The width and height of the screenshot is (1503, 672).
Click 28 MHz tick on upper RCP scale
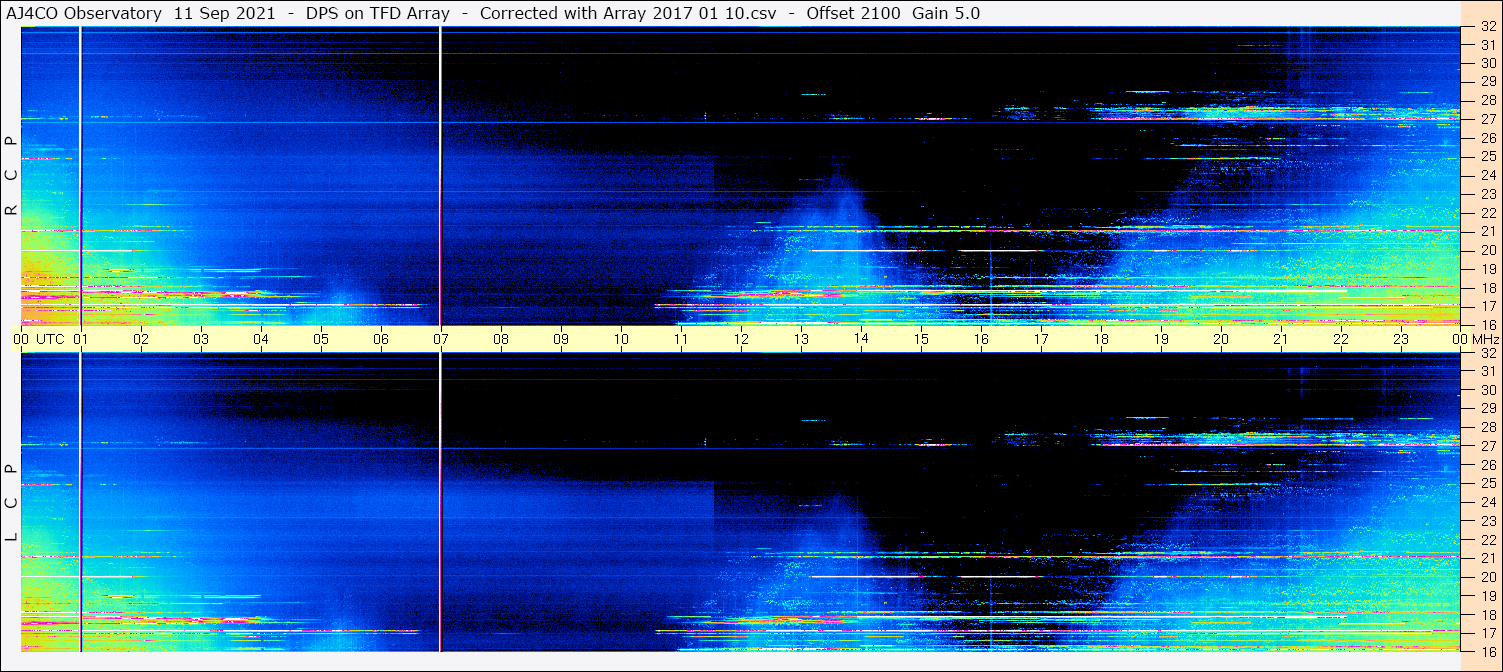click(x=1487, y=100)
